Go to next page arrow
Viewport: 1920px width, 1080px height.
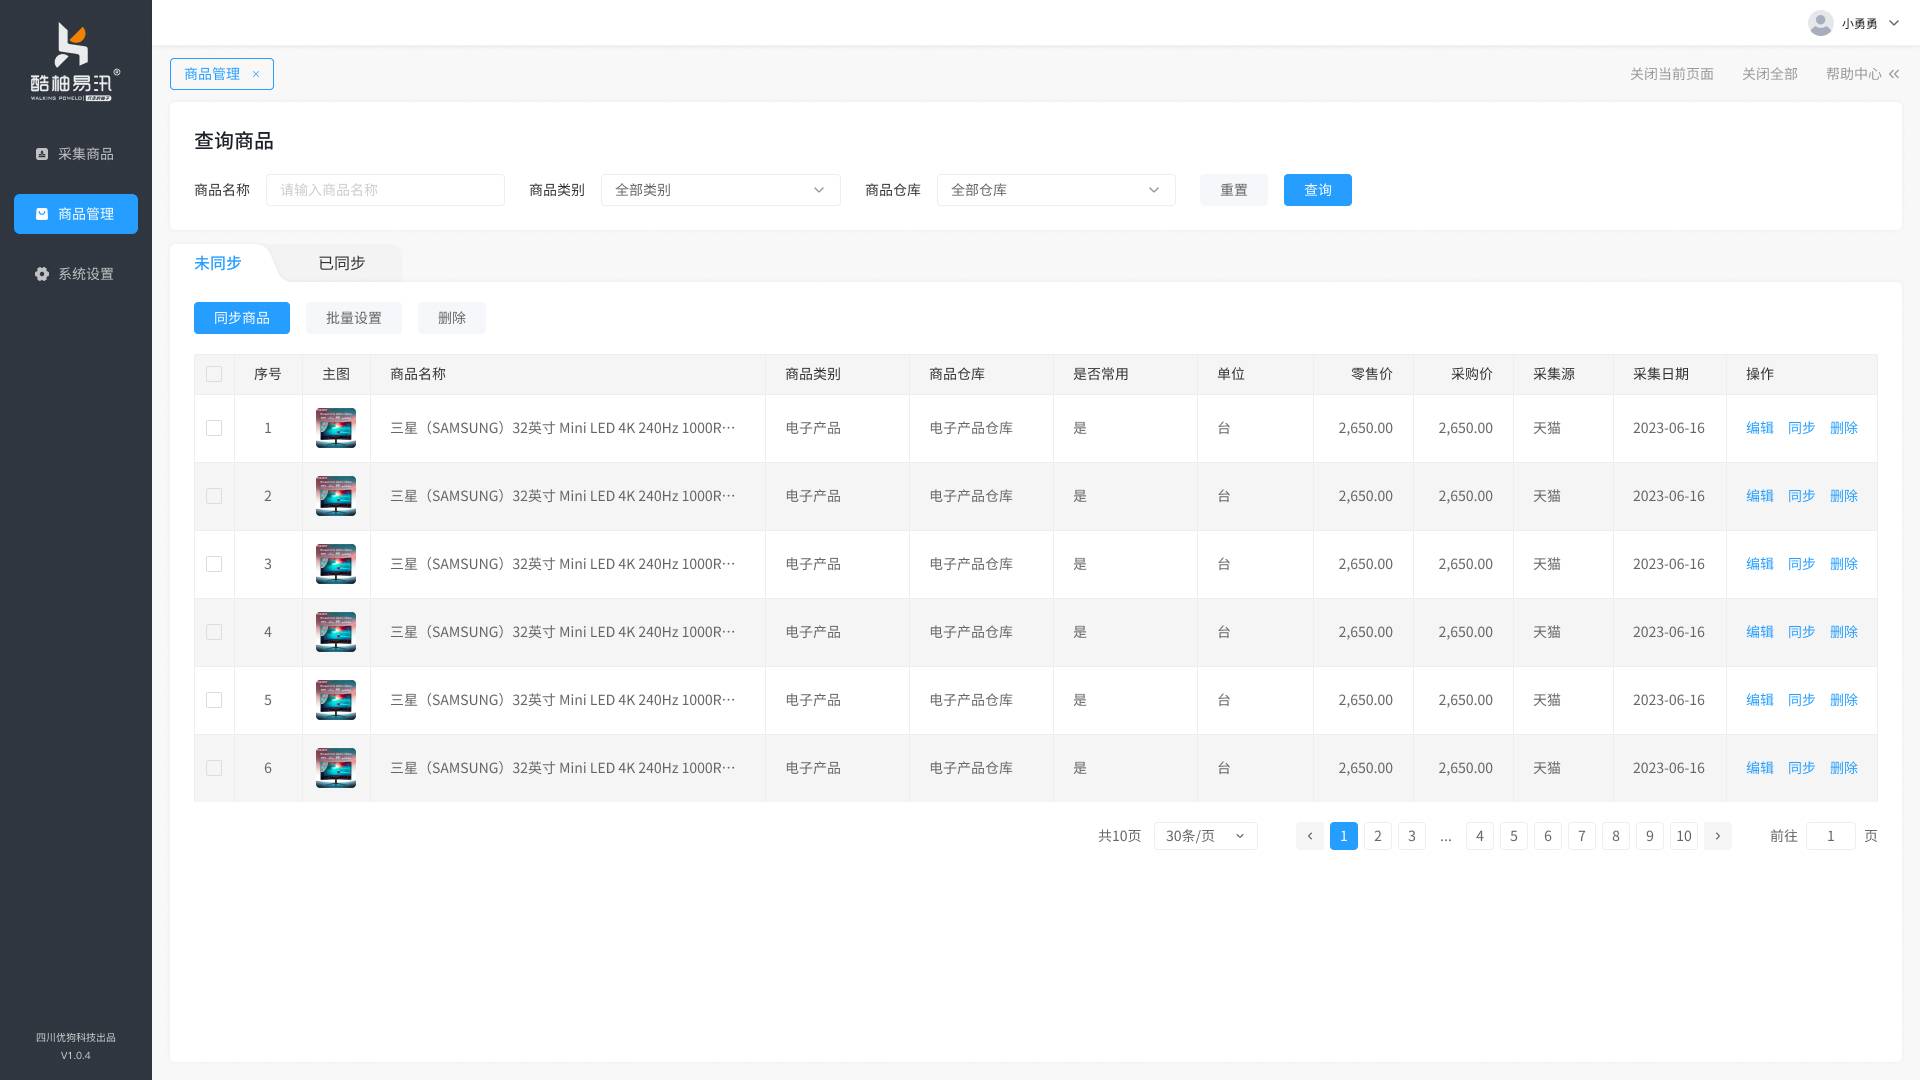pos(1718,836)
